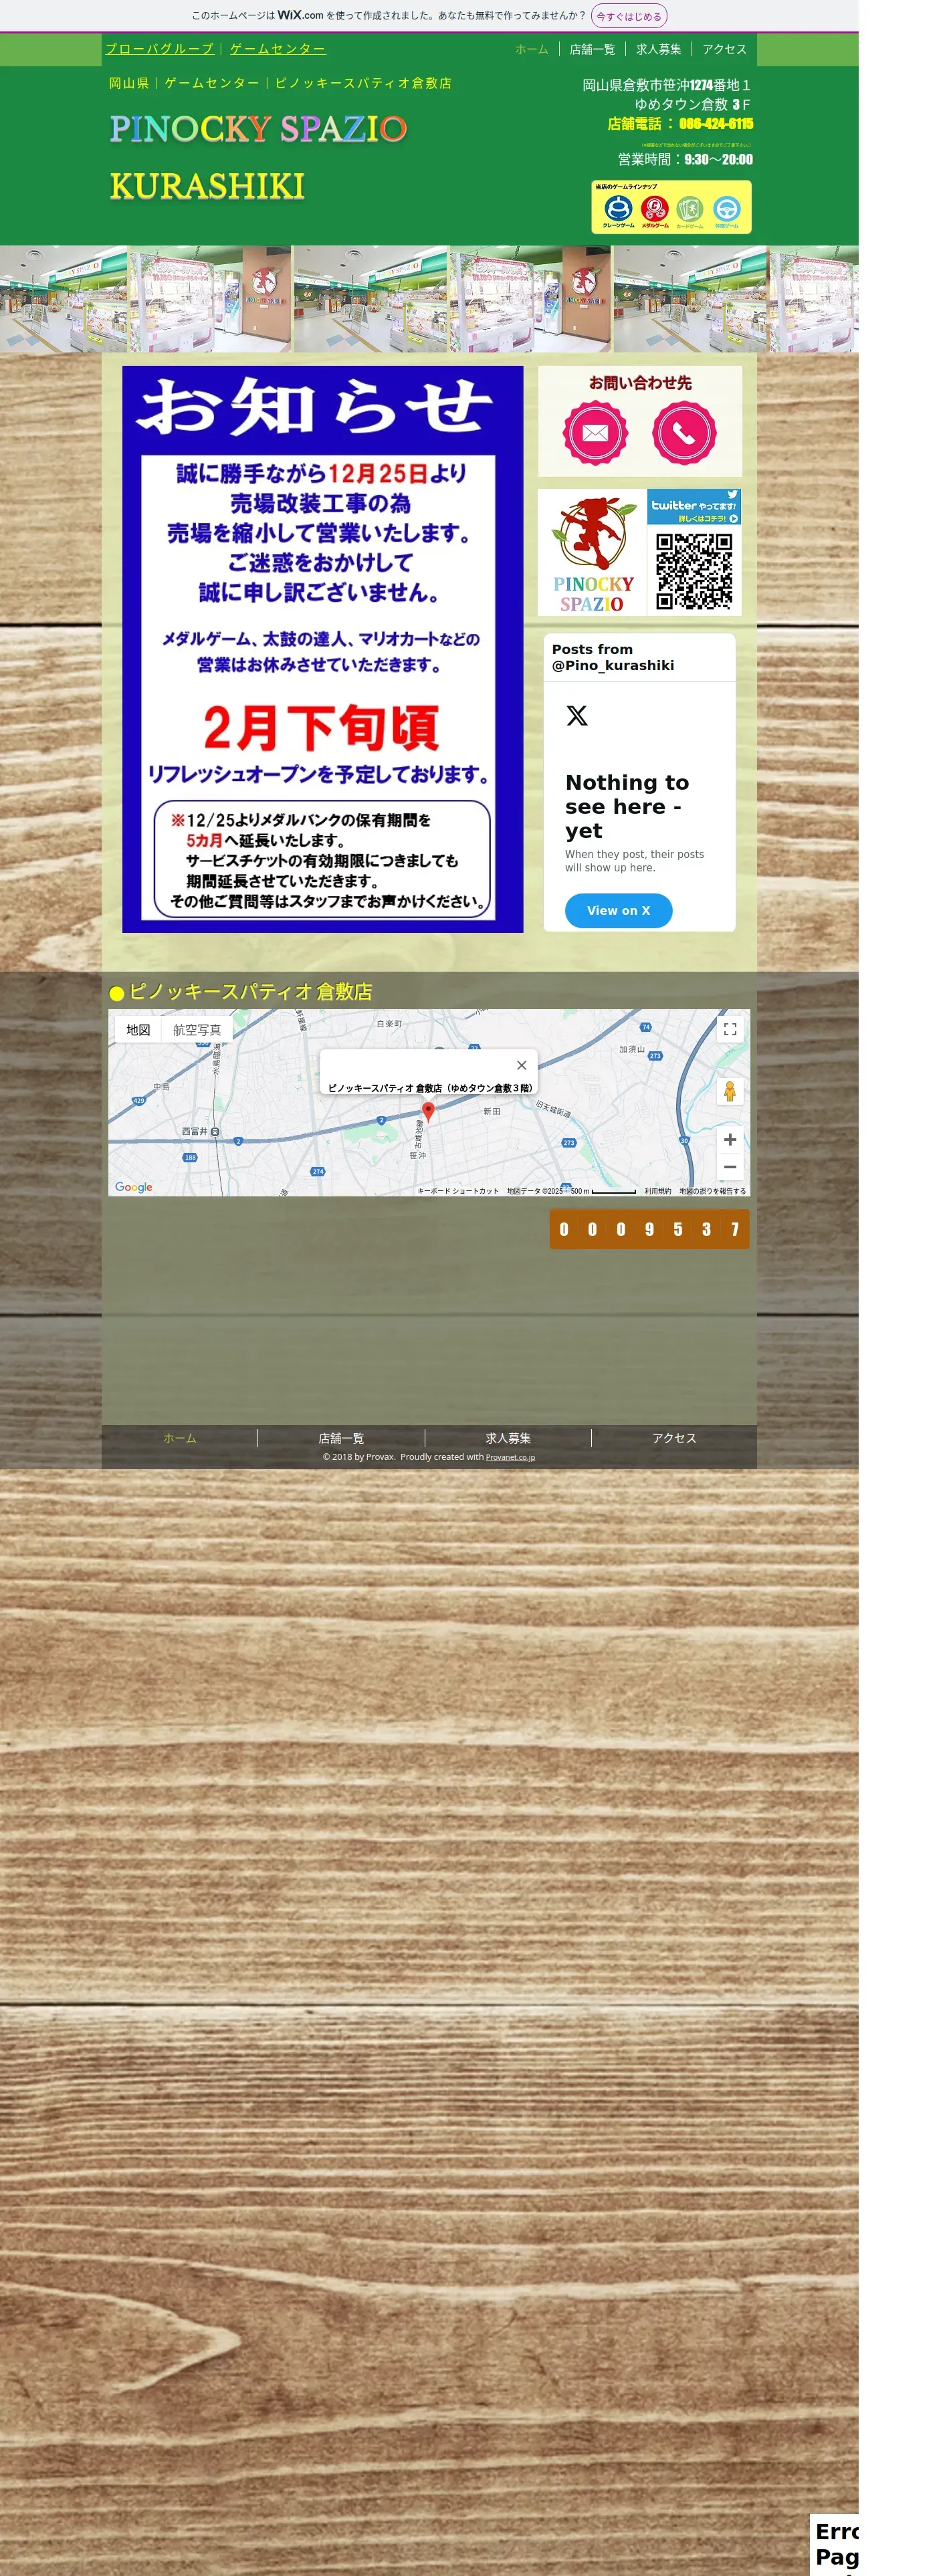Image resolution: width=947 pixels, height=2576 pixels.
Task: Select the Street View pegman
Action: [730, 1091]
